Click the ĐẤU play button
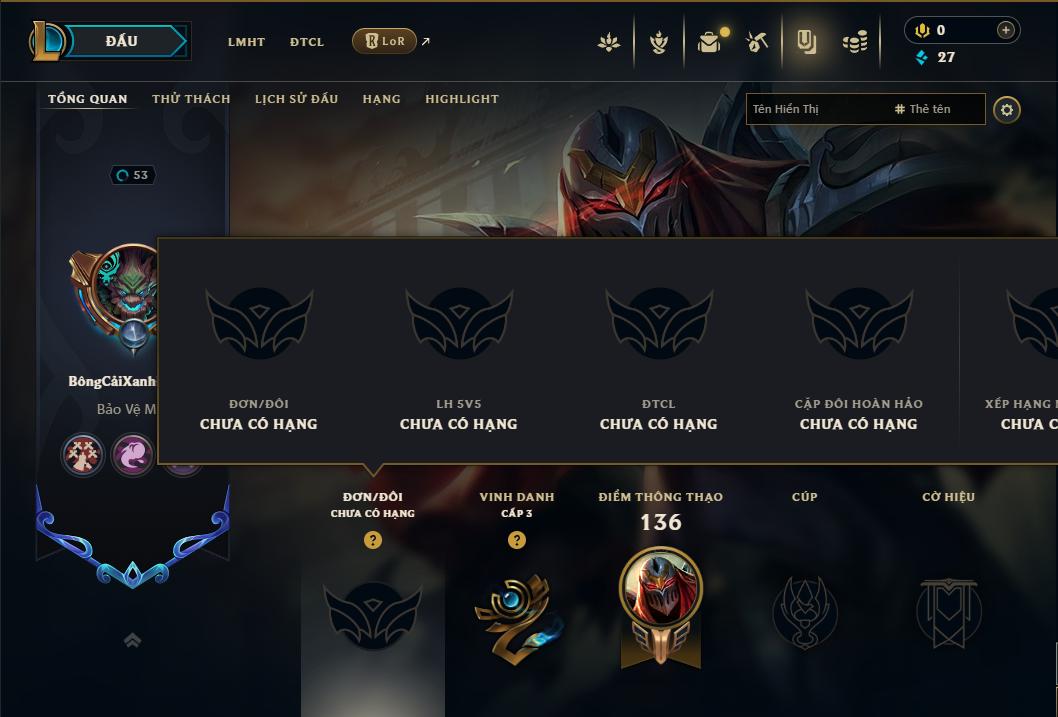1058x717 pixels. coord(121,41)
